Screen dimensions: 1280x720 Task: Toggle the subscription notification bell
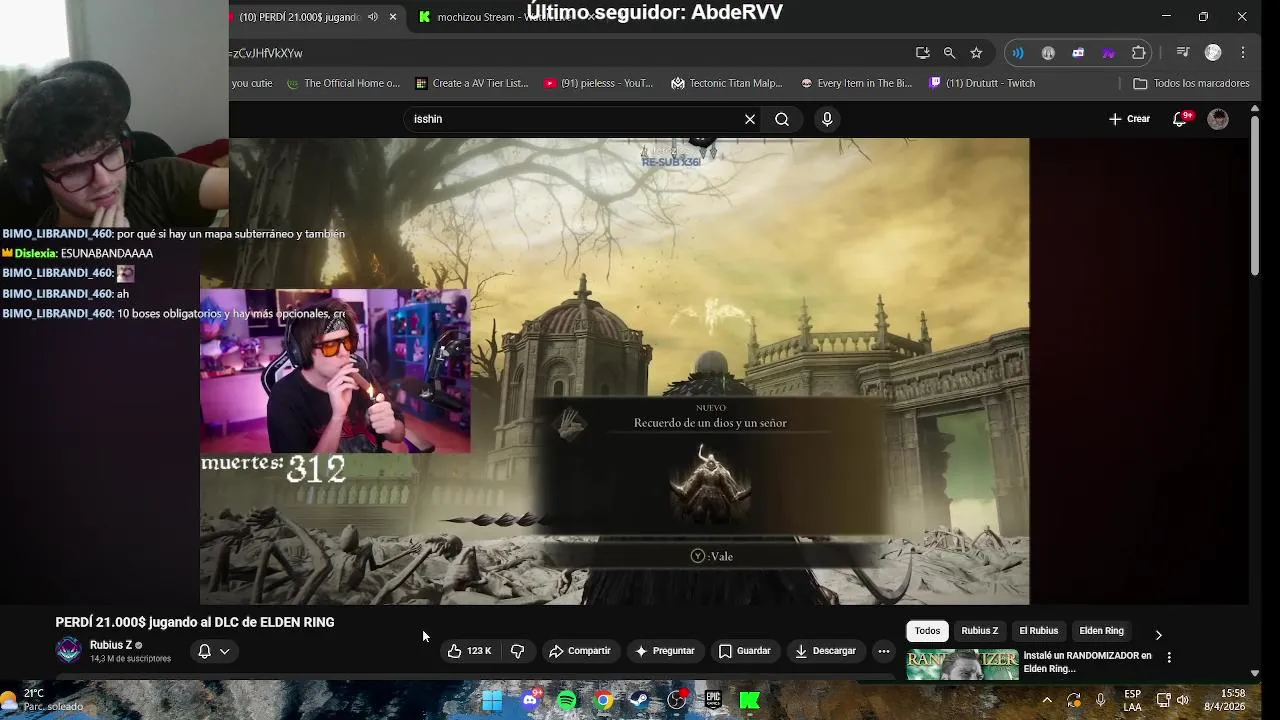pyautogui.click(x=204, y=651)
